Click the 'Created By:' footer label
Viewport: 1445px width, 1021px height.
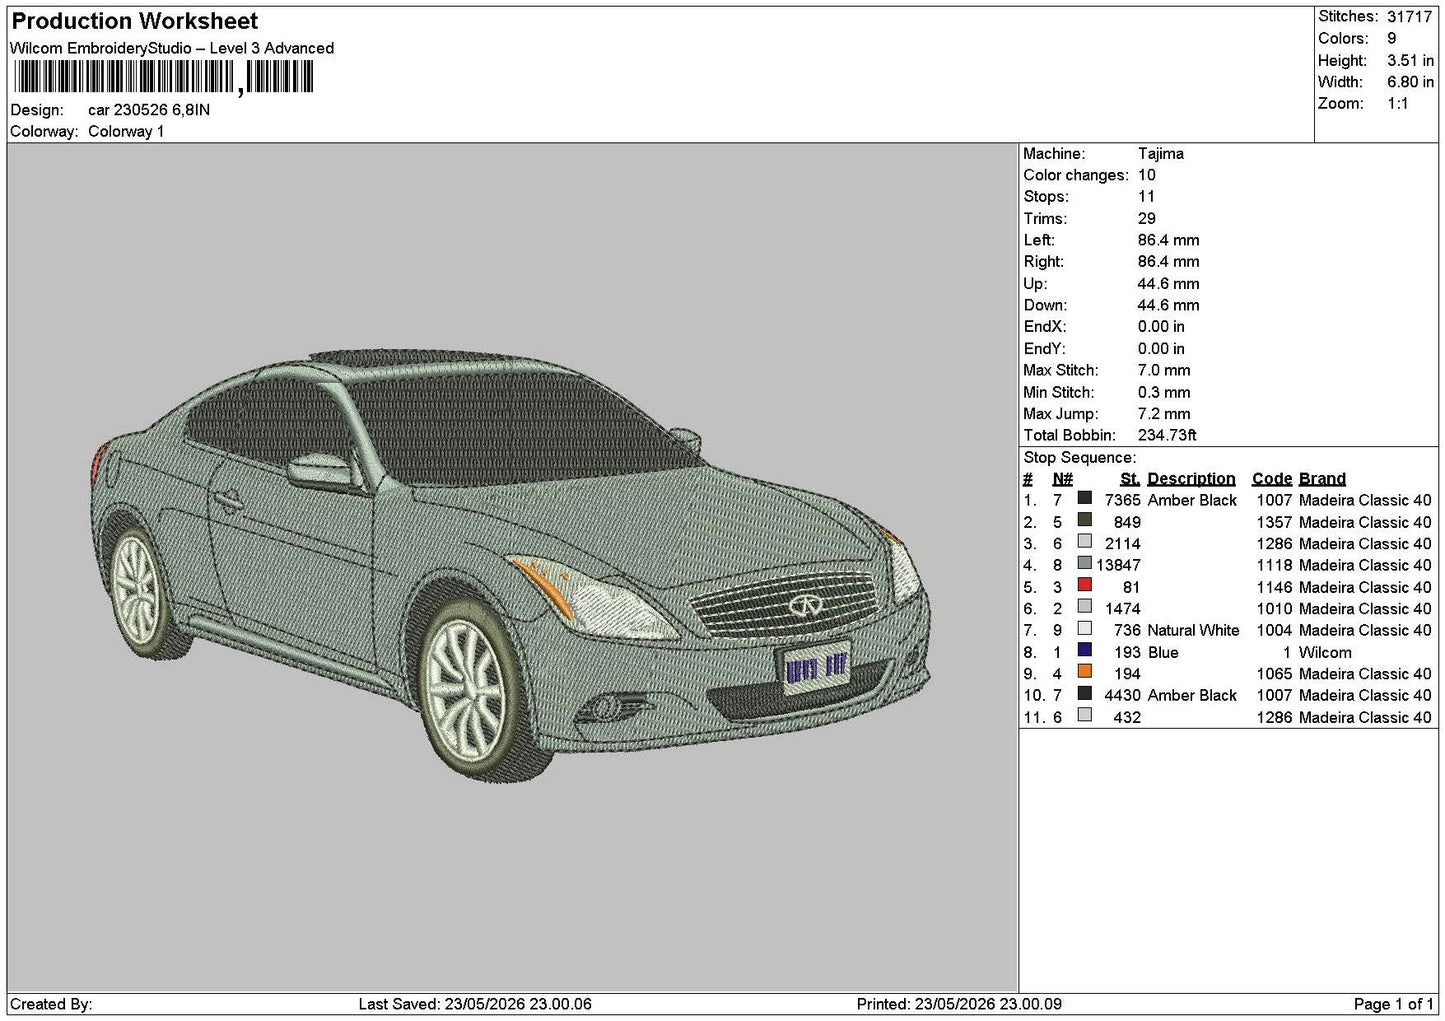[51, 1005]
